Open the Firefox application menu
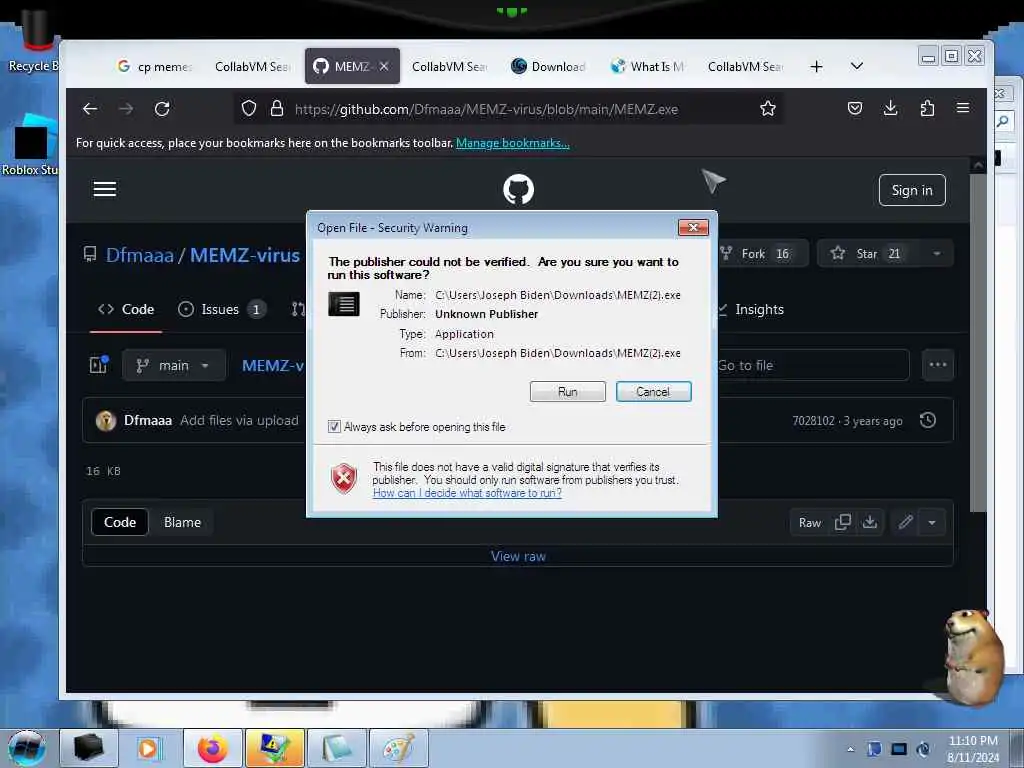Screen dimensions: 1024x768 [963, 108]
